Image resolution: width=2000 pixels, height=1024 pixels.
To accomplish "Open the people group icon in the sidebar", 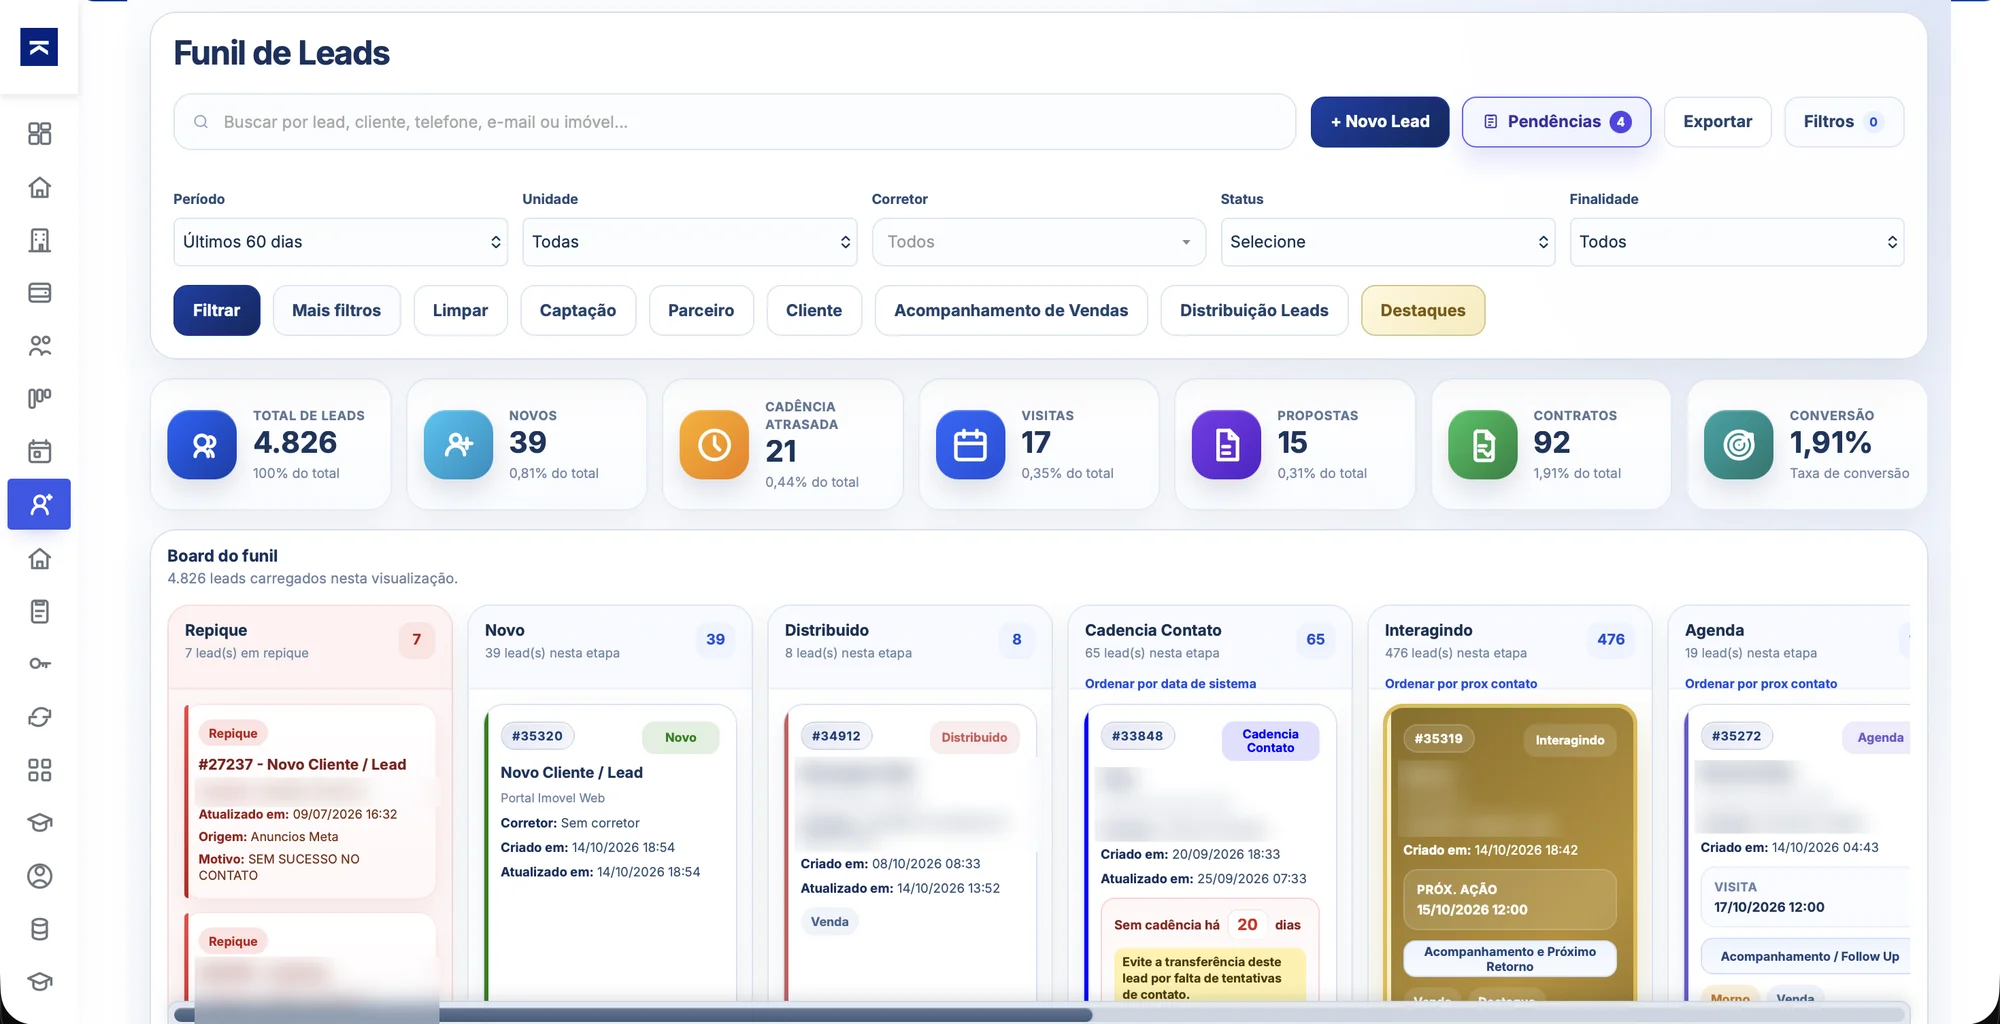I will 39,346.
